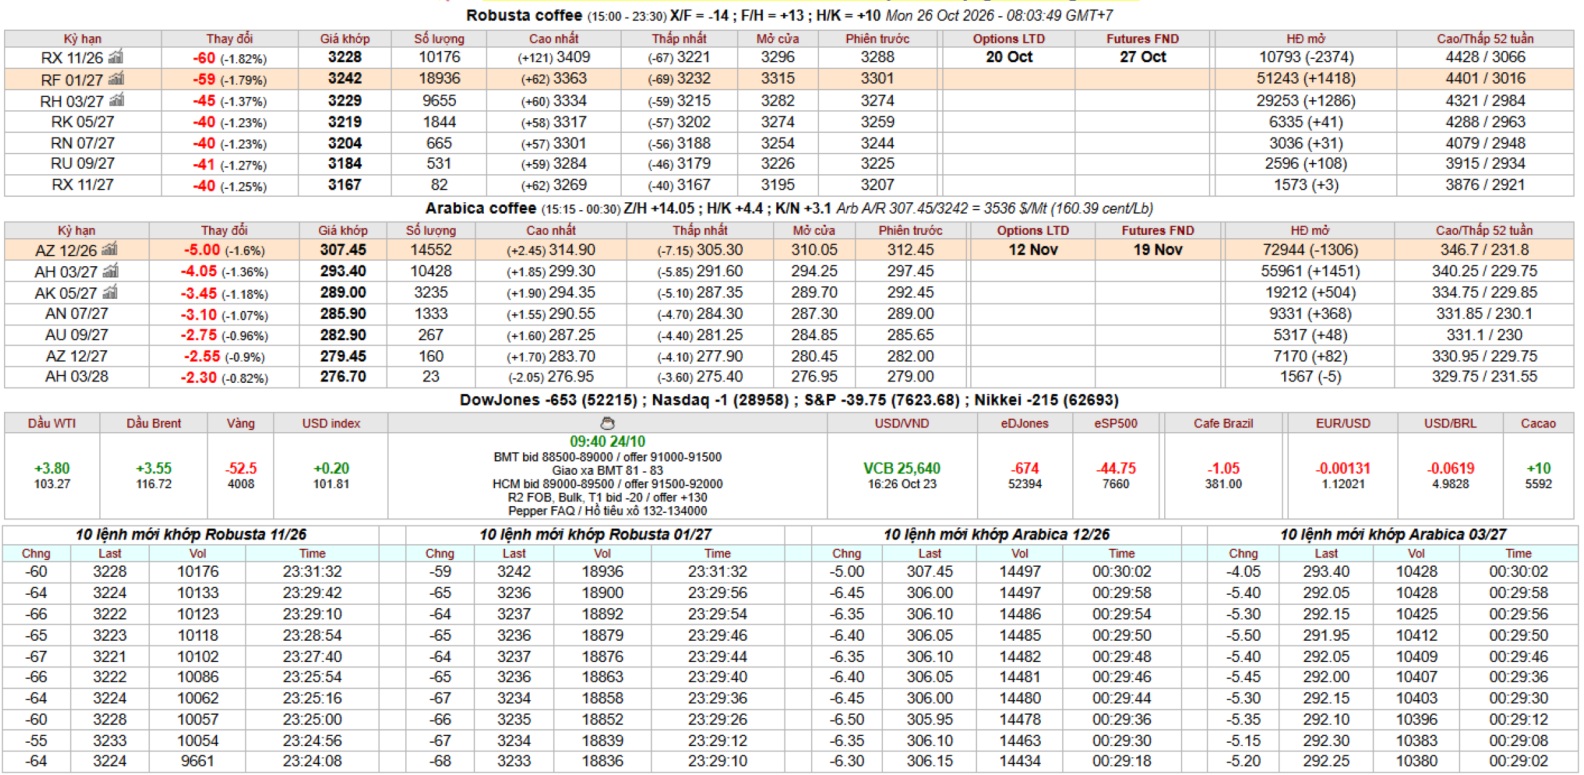Open the chart icon next to RX 11/26
Screen dimensions: 1584x775
point(115,57)
